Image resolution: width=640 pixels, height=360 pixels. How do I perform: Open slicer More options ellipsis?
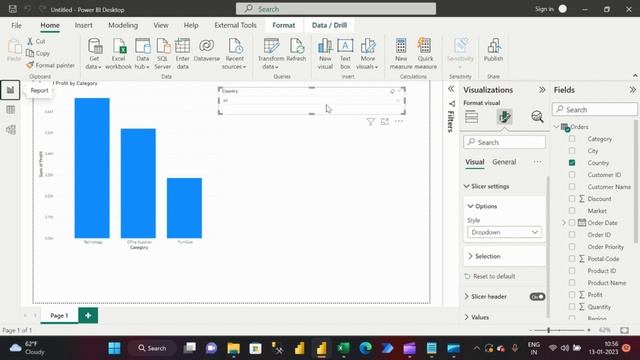tap(399, 121)
